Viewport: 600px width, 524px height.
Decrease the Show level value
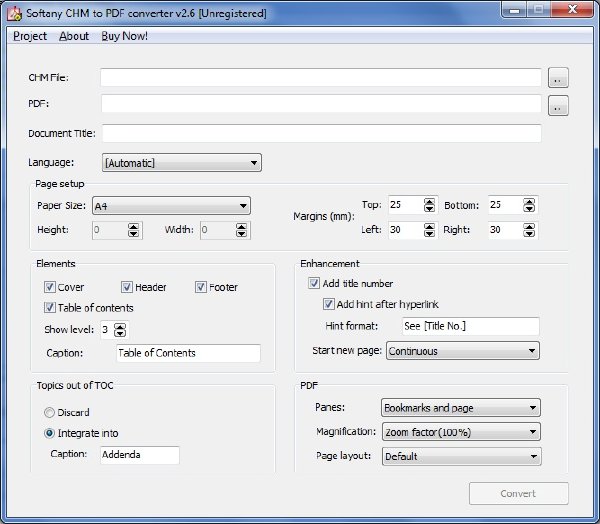(x=120, y=333)
